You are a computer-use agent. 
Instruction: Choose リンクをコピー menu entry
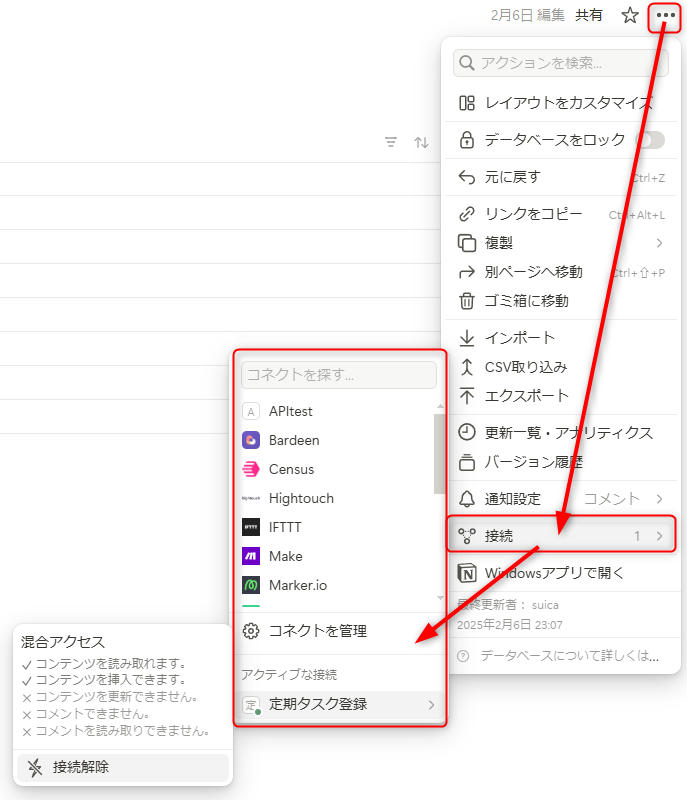pos(561,214)
